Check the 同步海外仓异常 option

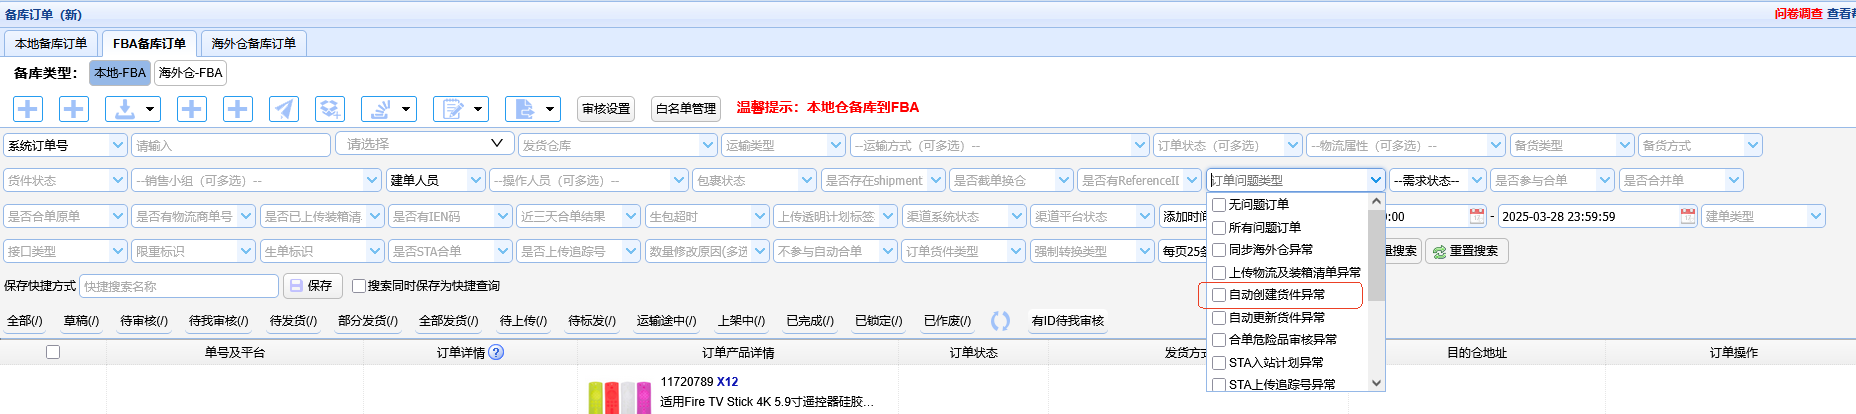(x=1219, y=250)
